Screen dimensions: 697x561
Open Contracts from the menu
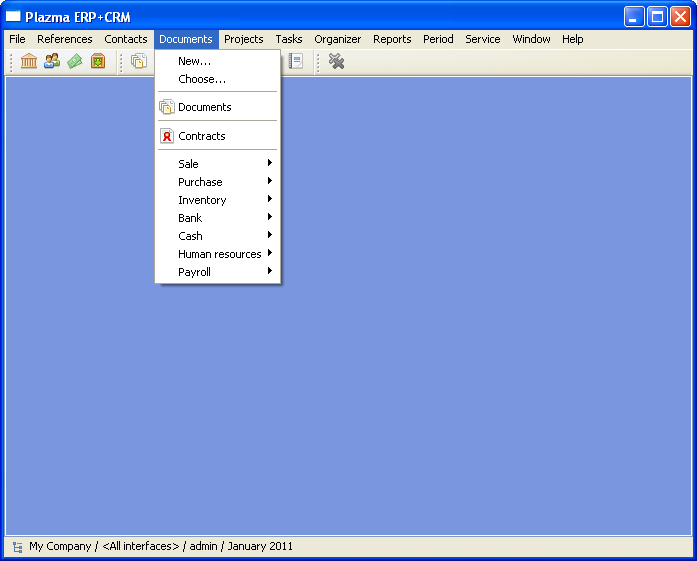[201, 136]
